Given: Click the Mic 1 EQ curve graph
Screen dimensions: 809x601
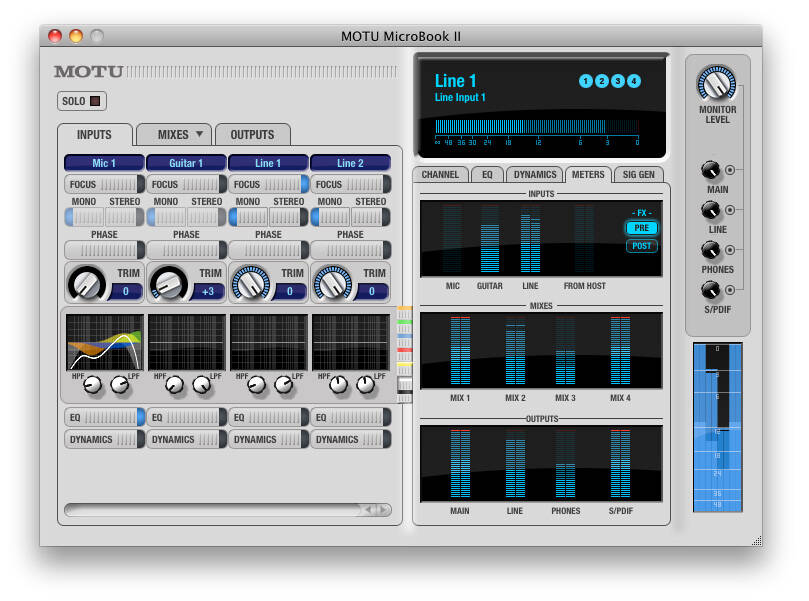Looking at the screenshot, I should click(x=105, y=342).
